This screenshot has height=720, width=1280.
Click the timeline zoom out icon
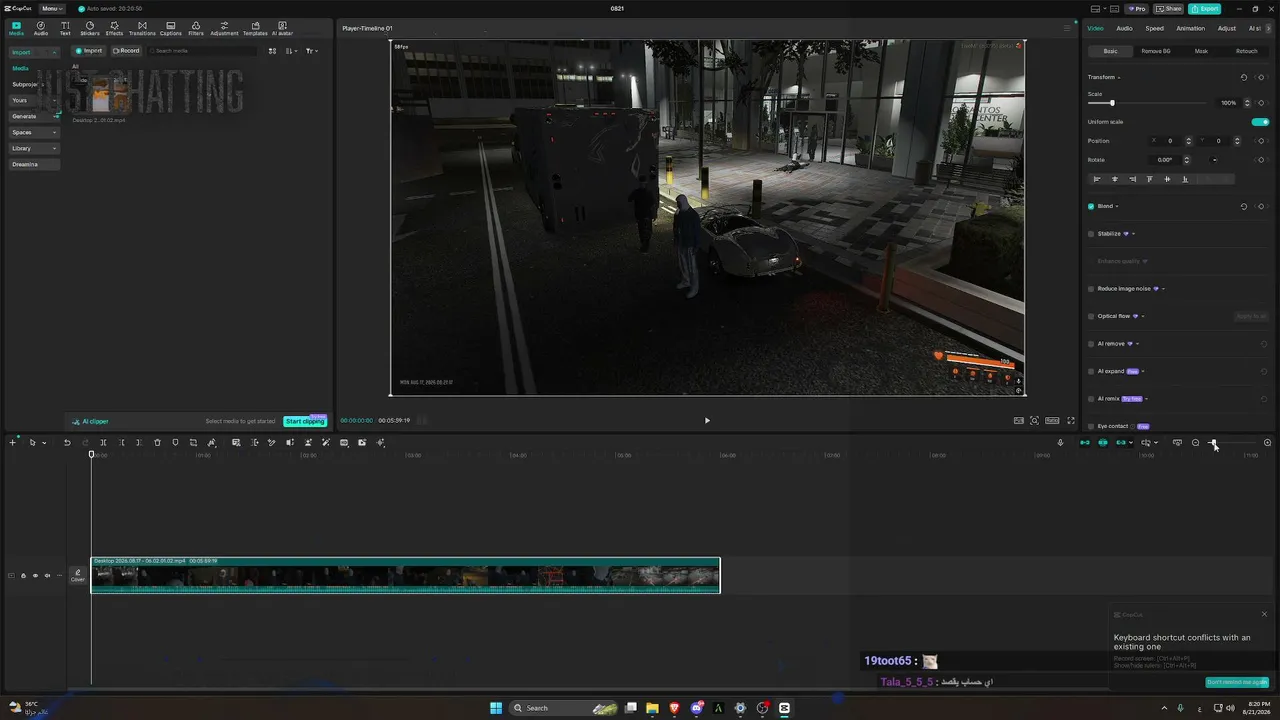tap(1195, 443)
